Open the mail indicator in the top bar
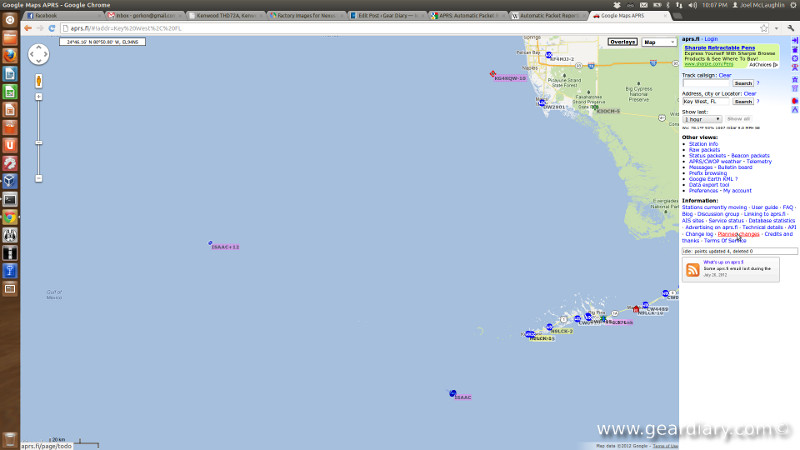Screen dimensions: 800x450 click(x=644, y=5)
